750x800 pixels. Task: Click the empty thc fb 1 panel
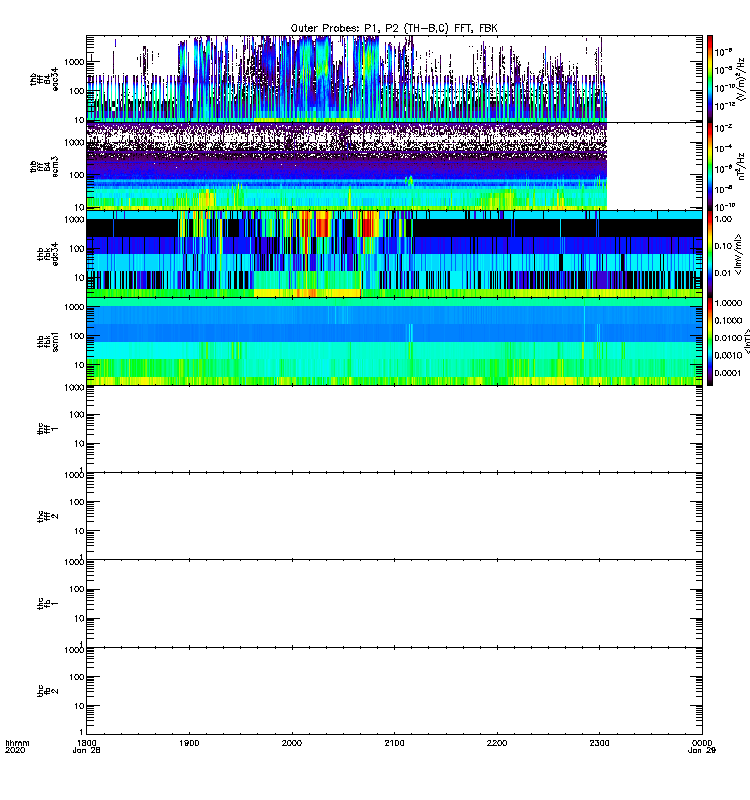[x=394, y=604]
